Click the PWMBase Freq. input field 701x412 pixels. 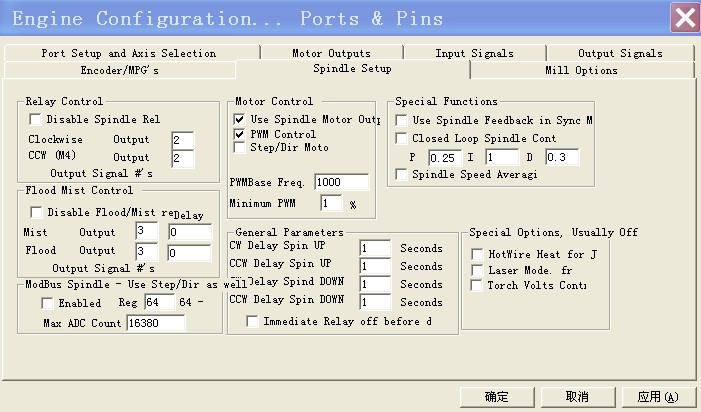[341, 182]
